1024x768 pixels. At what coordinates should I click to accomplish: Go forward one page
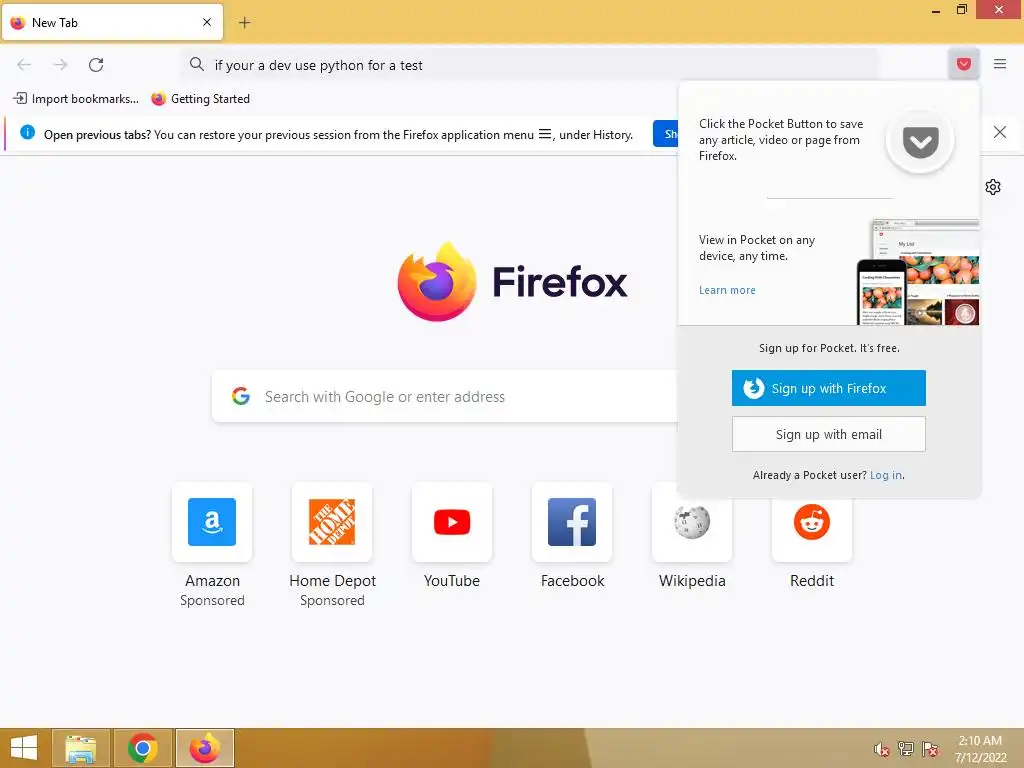[x=60, y=65]
